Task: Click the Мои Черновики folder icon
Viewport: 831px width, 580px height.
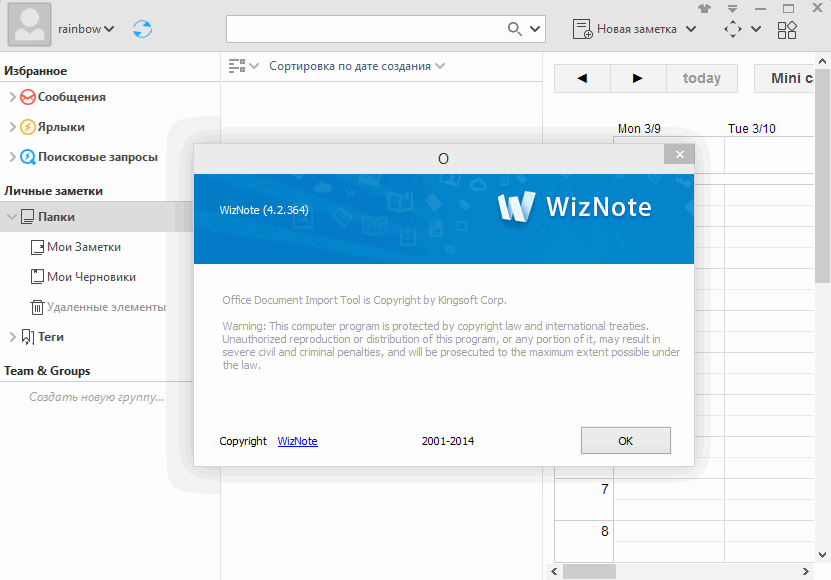Action: tap(37, 277)
